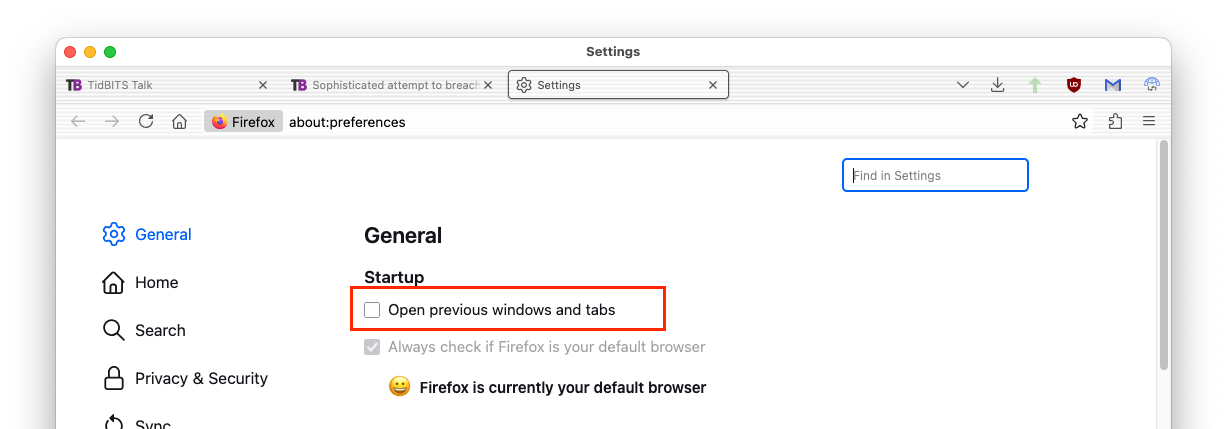The image size is (1227, 429).
Task: Reload the current page
Action: 146,121
